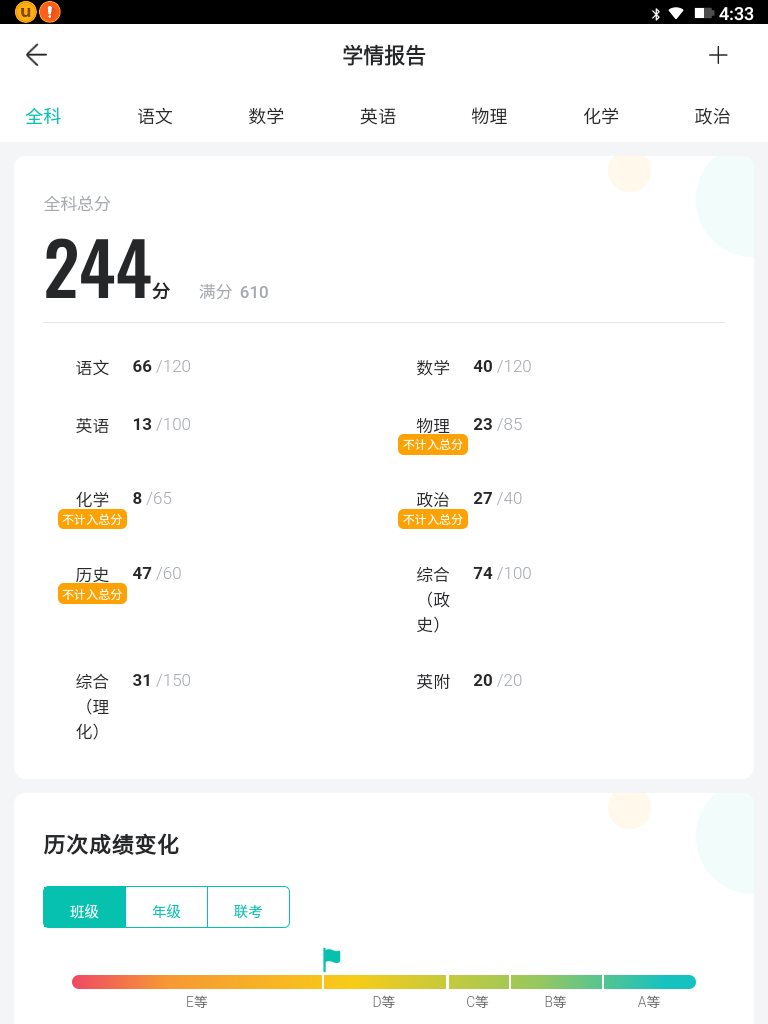Select the 全科 tab
The height and width of the screenshot is (1024, 768).
(x=43, y=116)
